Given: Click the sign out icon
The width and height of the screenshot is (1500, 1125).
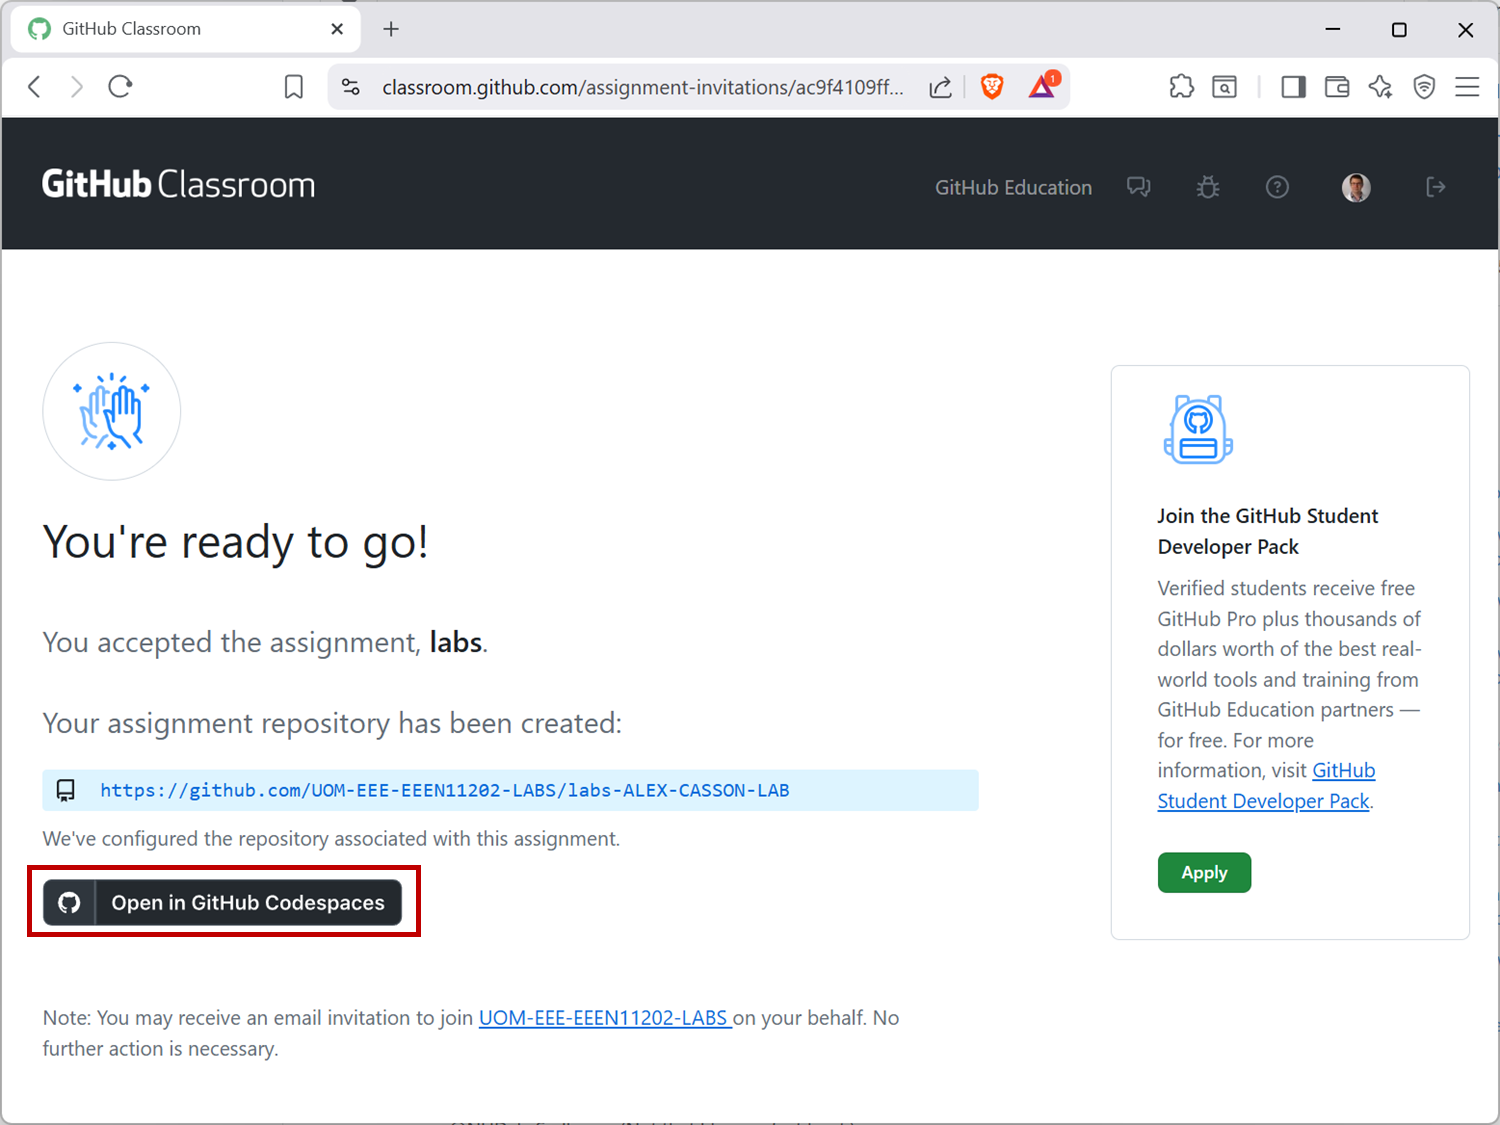Looking at the screenshot, I should 1435,187.
